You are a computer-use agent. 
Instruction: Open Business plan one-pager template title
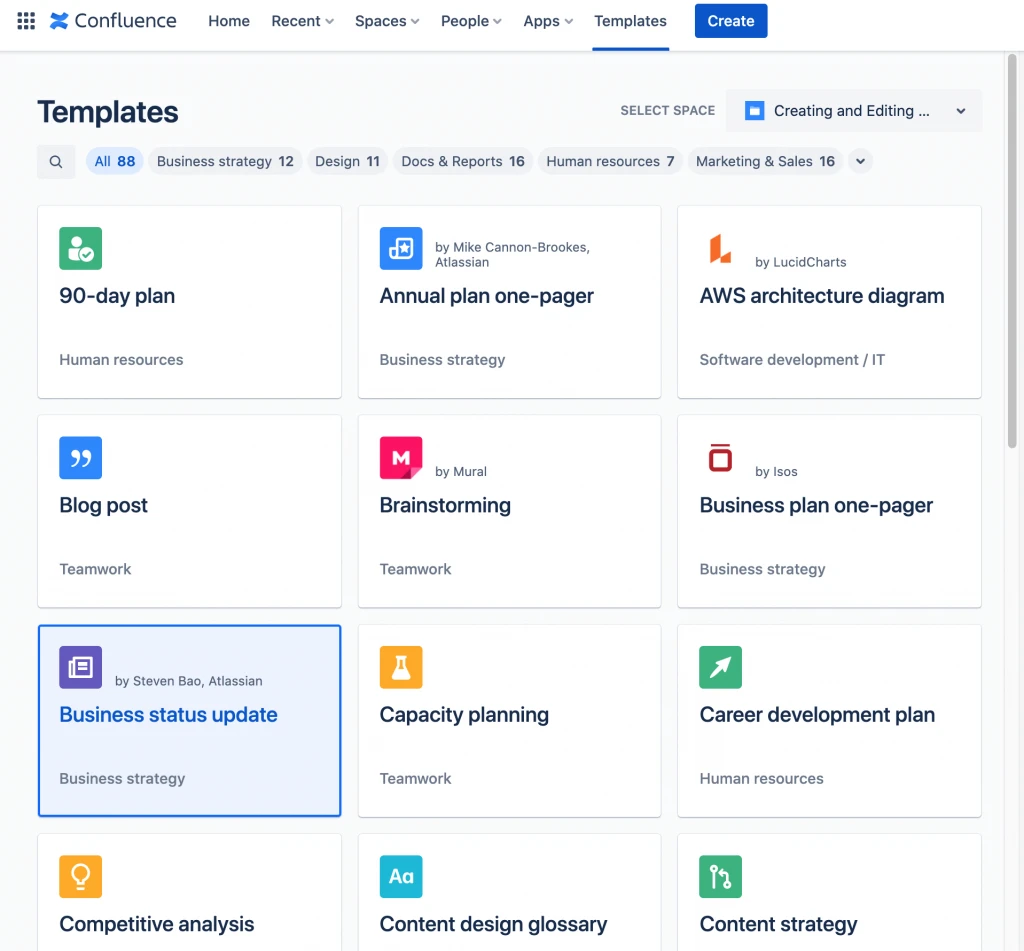click(x=816, y=506)
